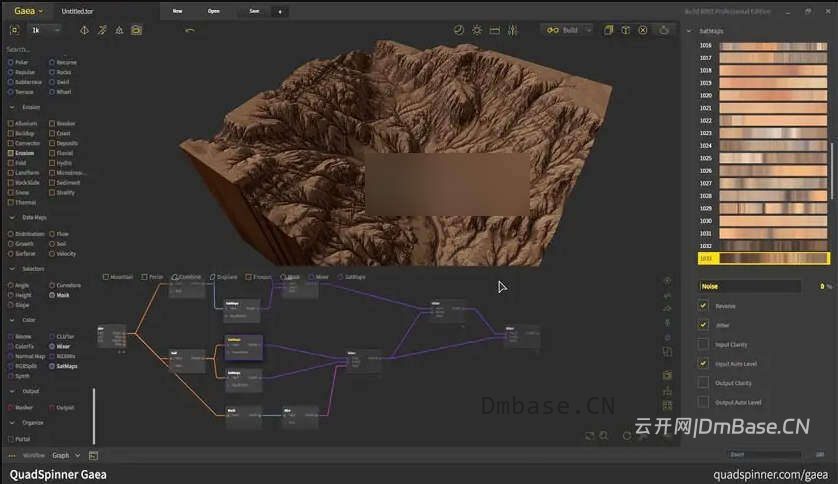
Task: Click the camera-shaped icon highlighted in the top toolbar
Action: click(137, 30)
